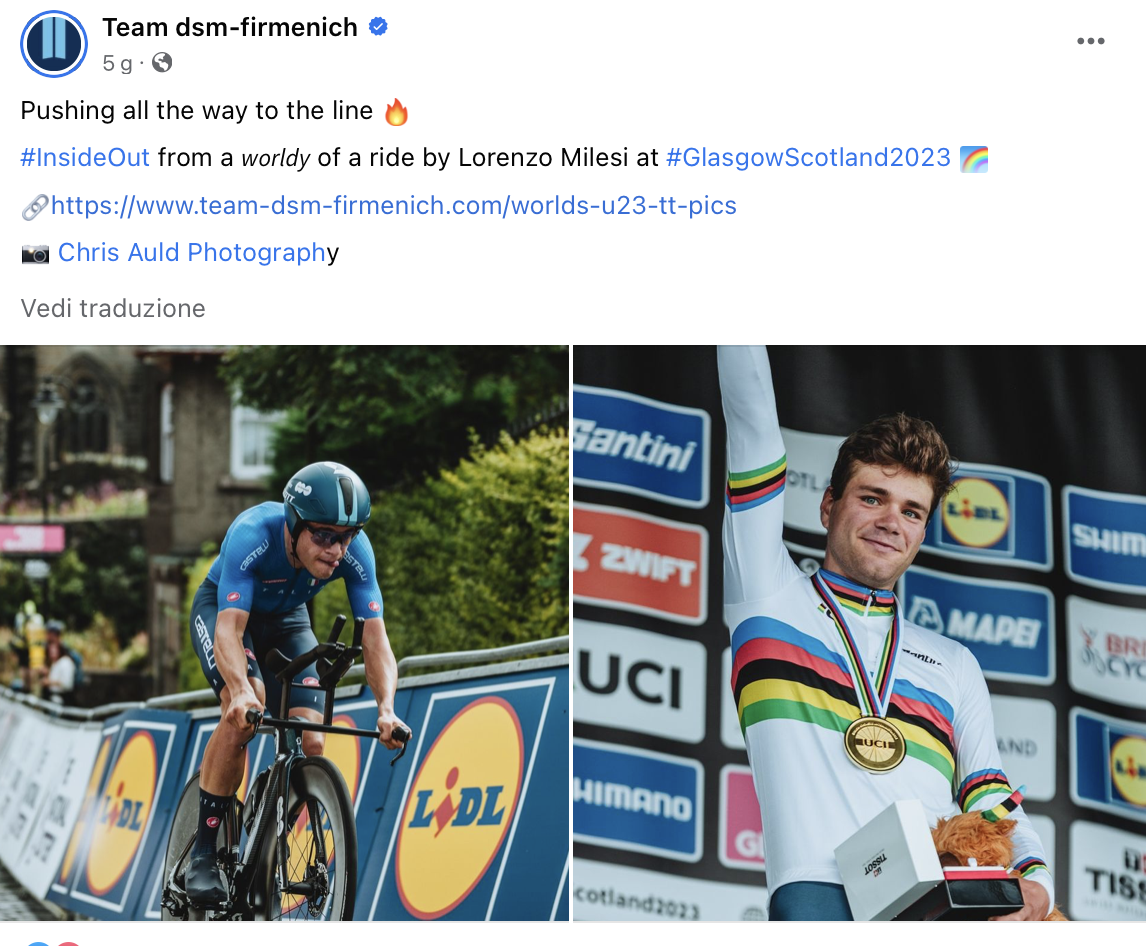The image size is (1146, 946).
Task: Click the fire emoji in the post text
Action: coord(397,111)
